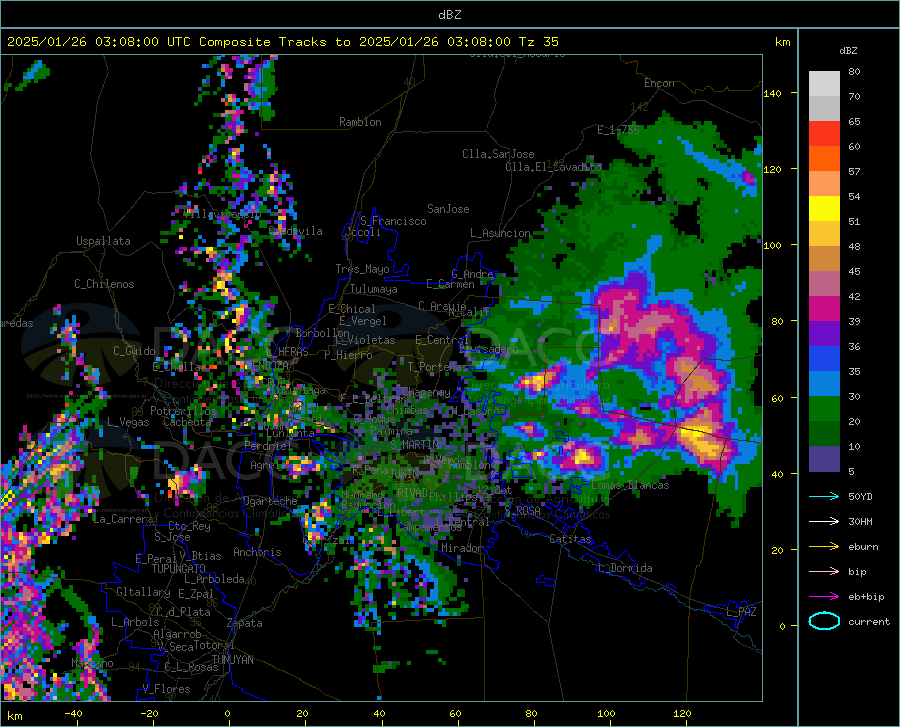This screenshot has height=727, width=900.
Task: Click the 'C_Chilenos' map label
Action: tap(104, 284)
